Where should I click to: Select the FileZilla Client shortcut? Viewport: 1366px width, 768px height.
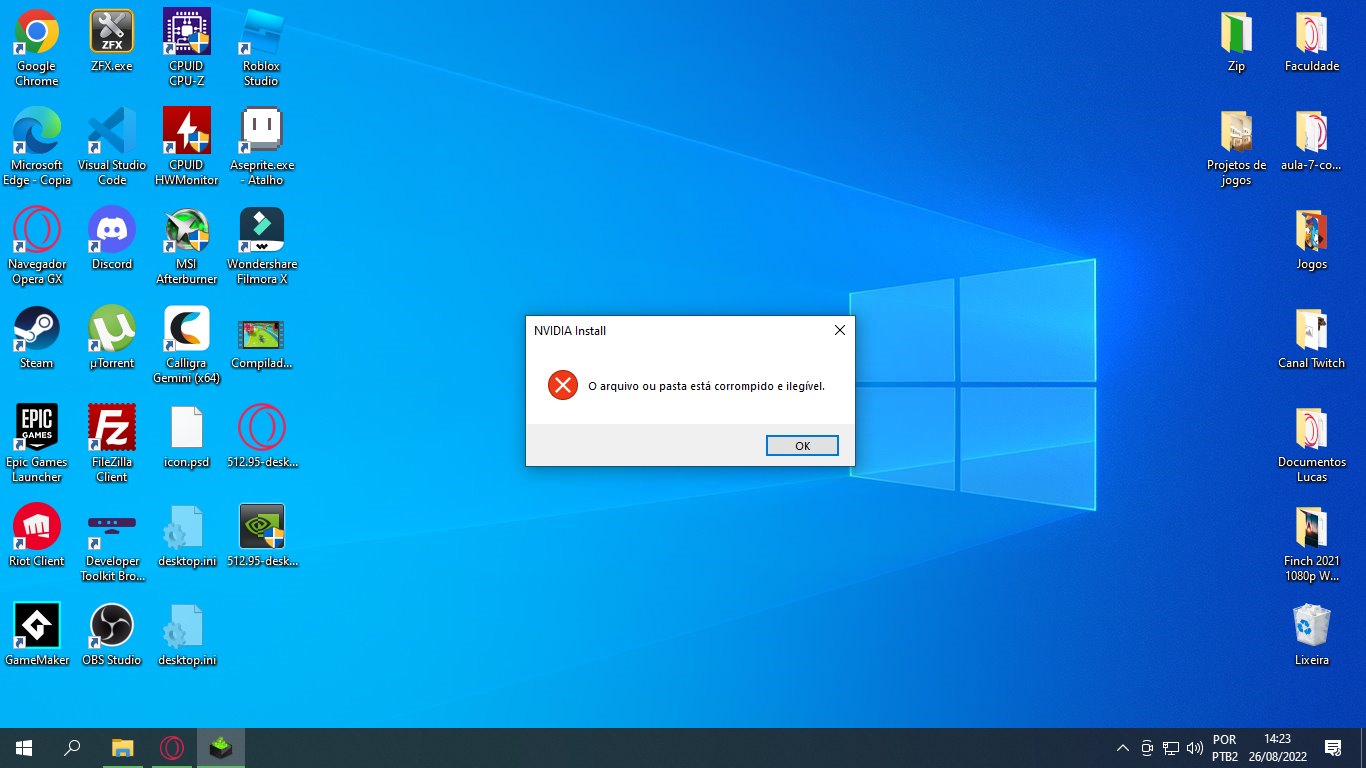(x=112, y=444)
